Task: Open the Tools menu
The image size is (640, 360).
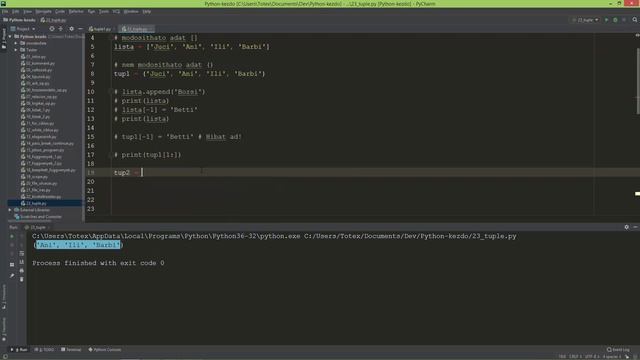Action: pos(104,11)
